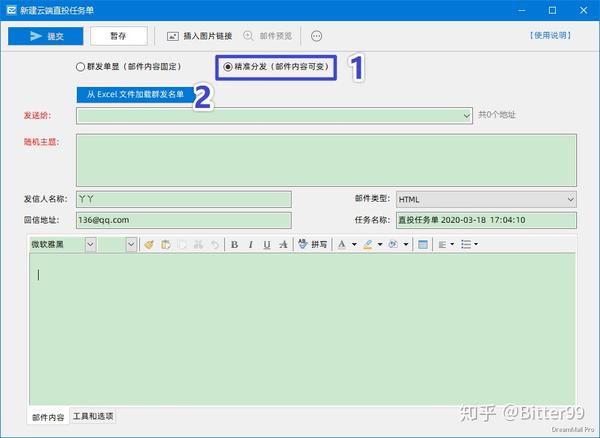Click the insert table icon
Viewport: 600px width, 438px height.
click(x=423, y=244)
